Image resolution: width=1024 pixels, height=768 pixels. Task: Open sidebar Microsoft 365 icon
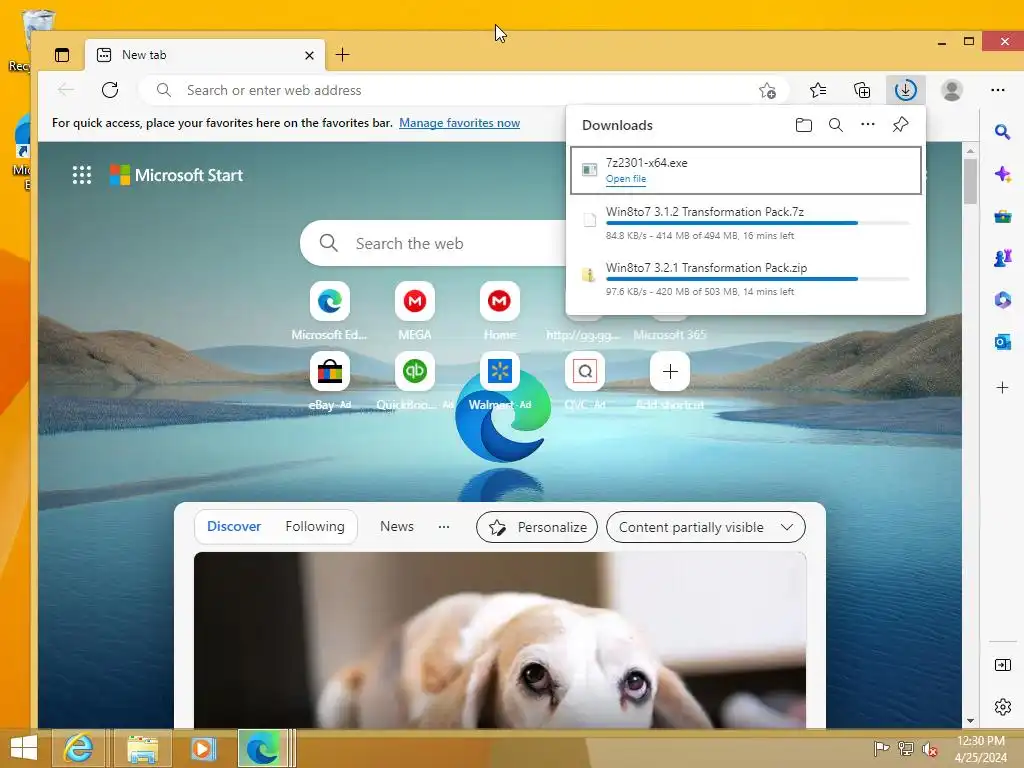[1002, 300]
